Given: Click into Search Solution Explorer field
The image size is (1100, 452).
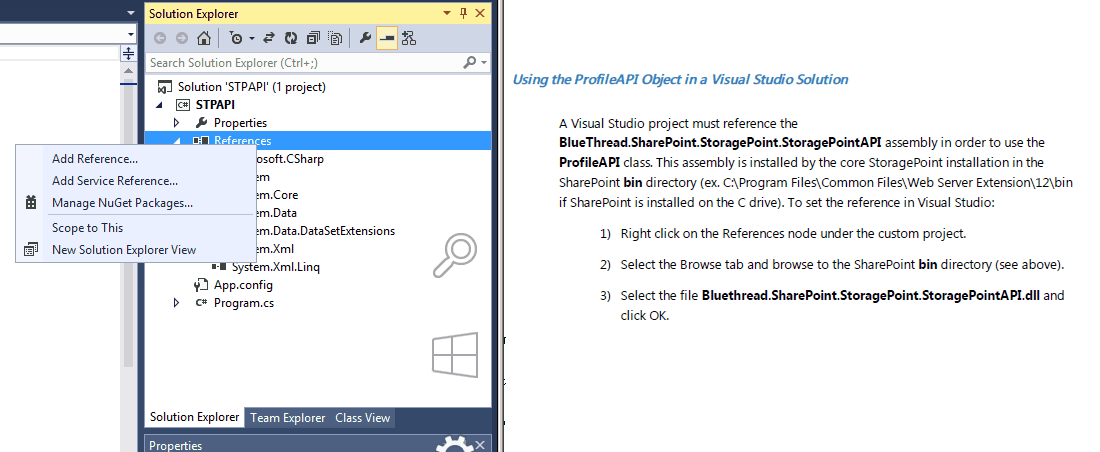Looking at the screenshot, I should pos(304,62).
